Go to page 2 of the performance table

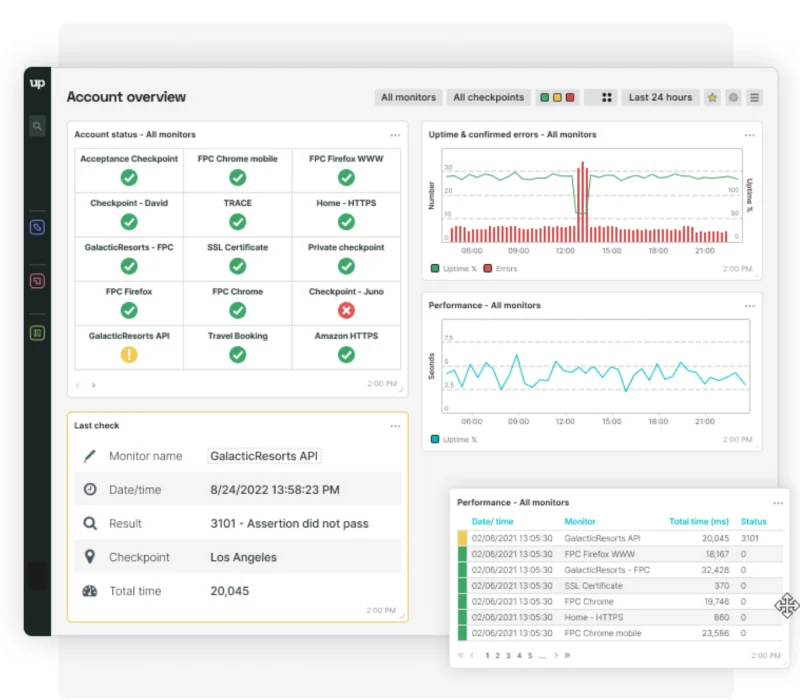[x=497, y=655]
